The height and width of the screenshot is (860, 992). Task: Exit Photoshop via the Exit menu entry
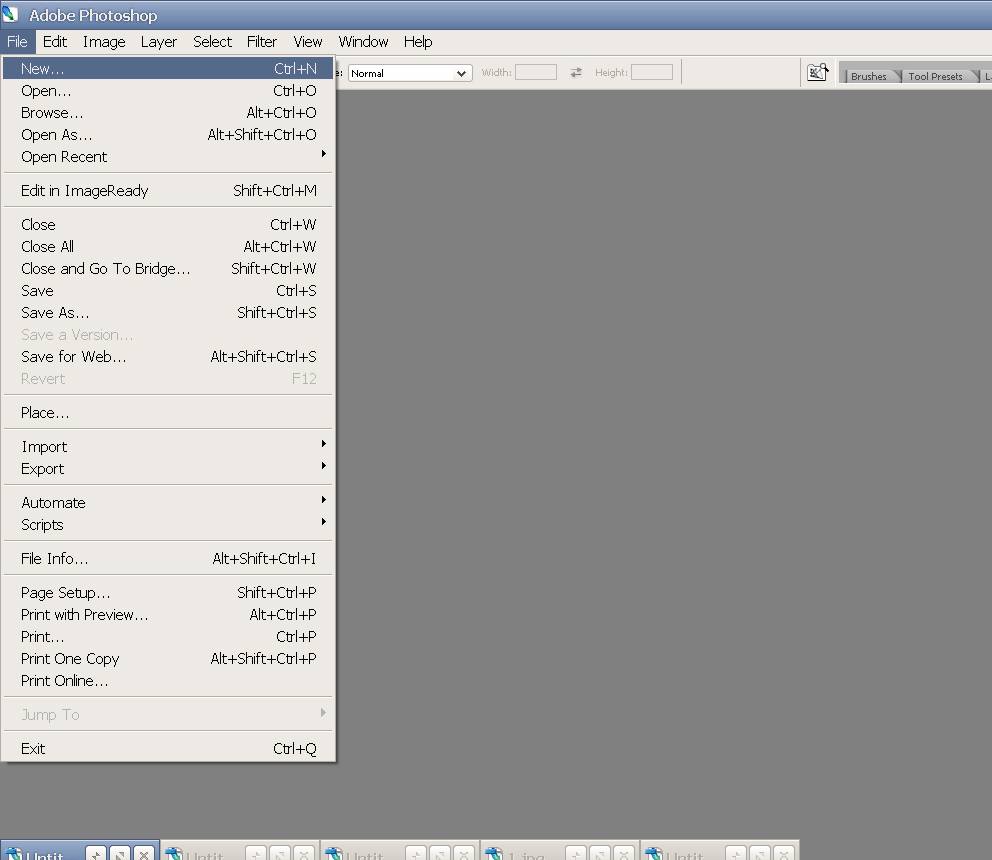point(168,749)
